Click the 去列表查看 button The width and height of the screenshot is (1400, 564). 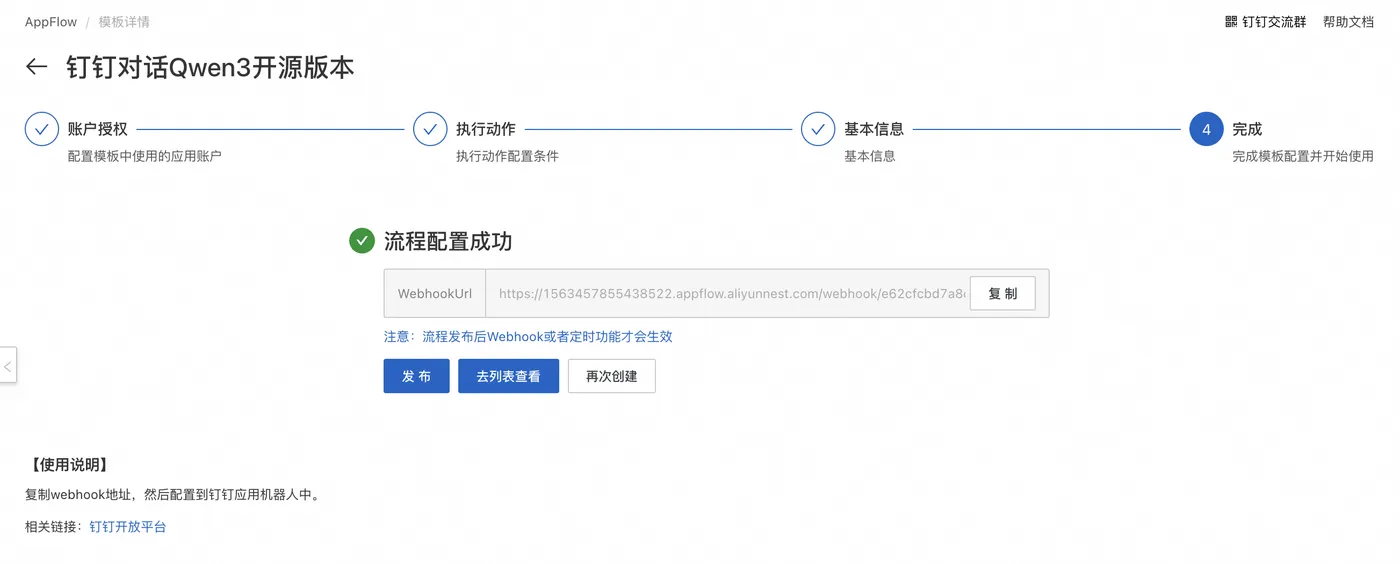click(508, 376)
